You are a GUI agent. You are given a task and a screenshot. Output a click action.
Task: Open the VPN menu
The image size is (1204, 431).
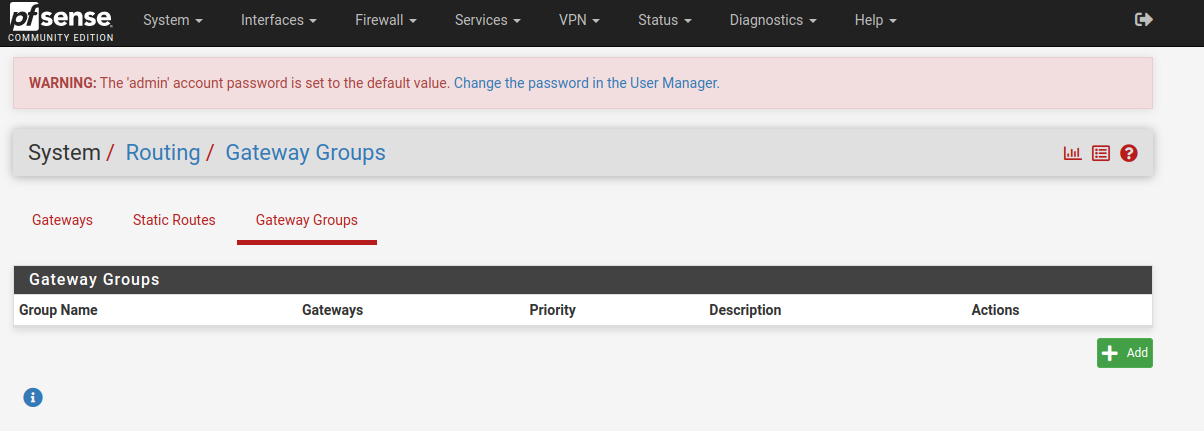[x=579, y=20]
